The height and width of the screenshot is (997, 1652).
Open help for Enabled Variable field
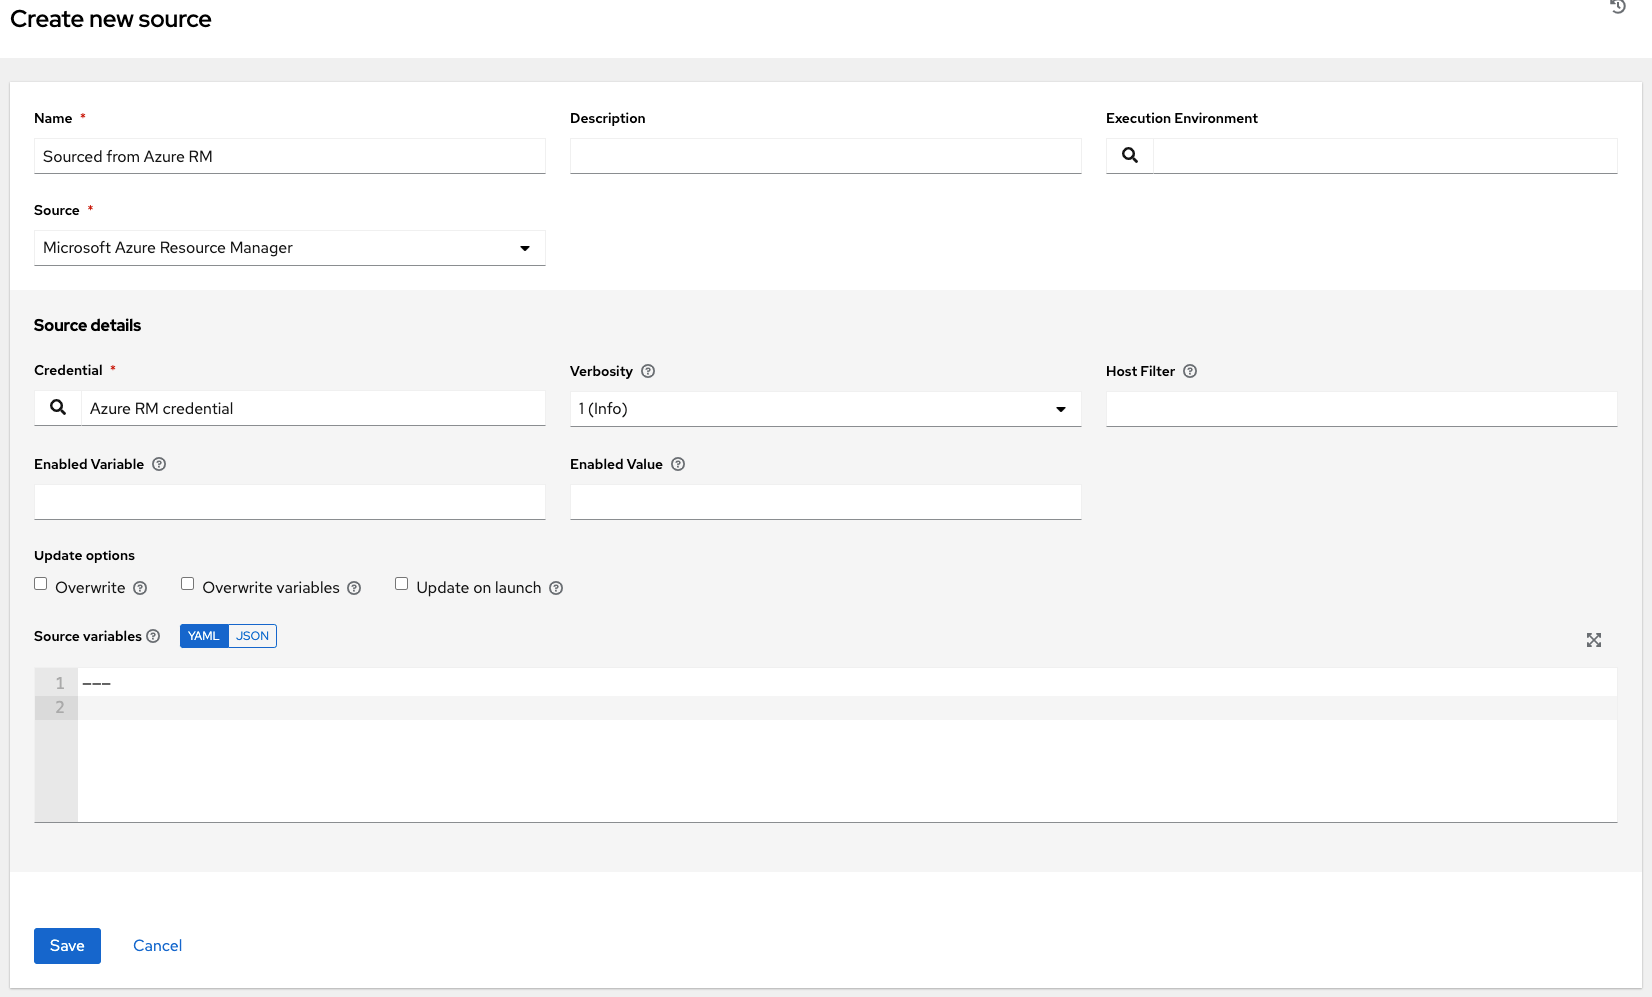[x=160, y=464]
